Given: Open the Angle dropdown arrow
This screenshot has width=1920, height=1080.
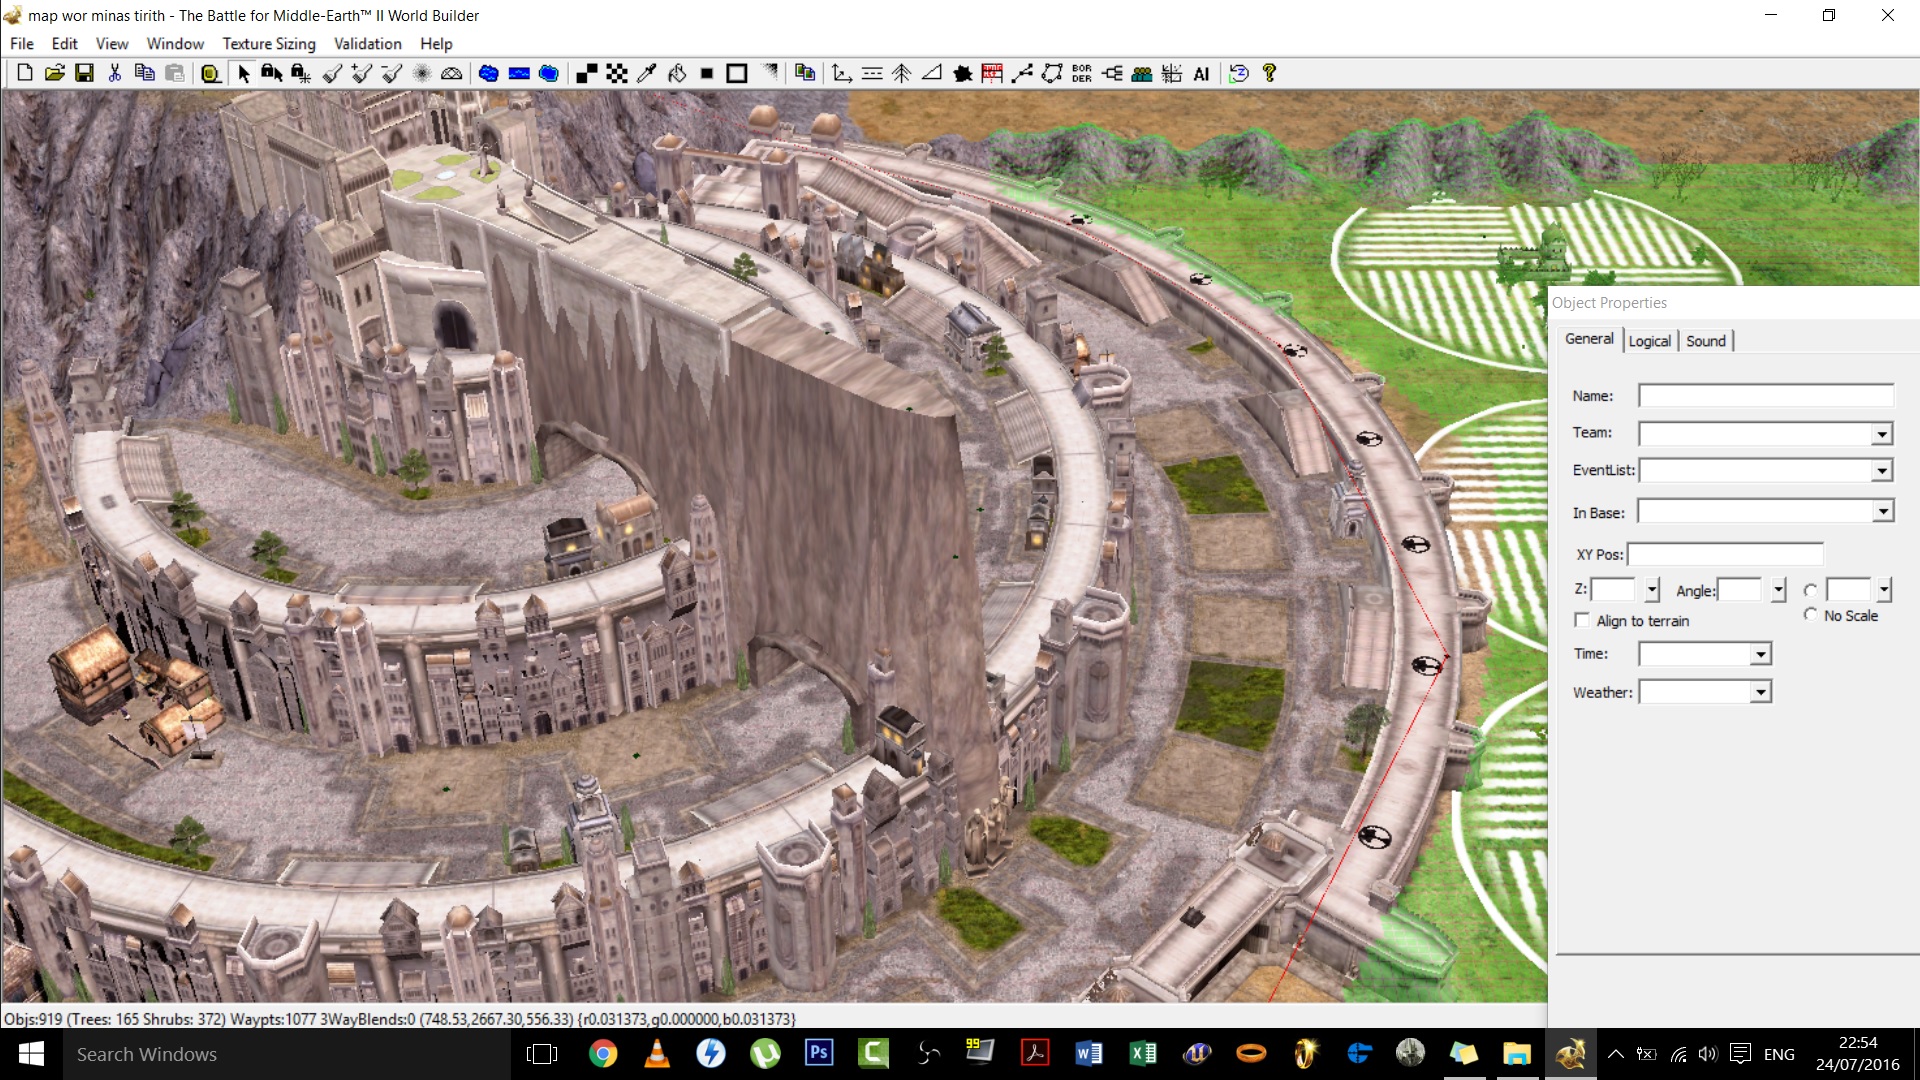Looking at the screenshot, I should [1778, 590].
